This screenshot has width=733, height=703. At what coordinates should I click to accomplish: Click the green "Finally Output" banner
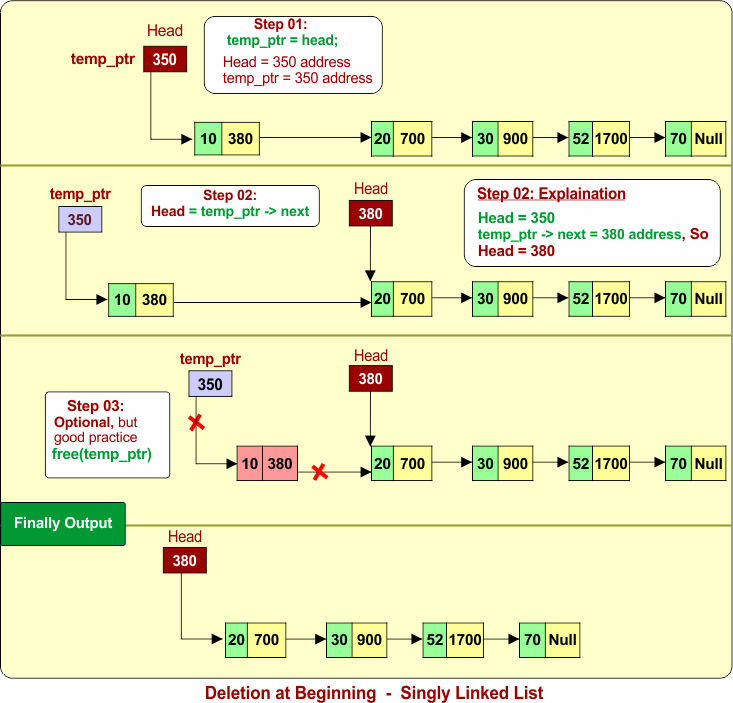63,524
